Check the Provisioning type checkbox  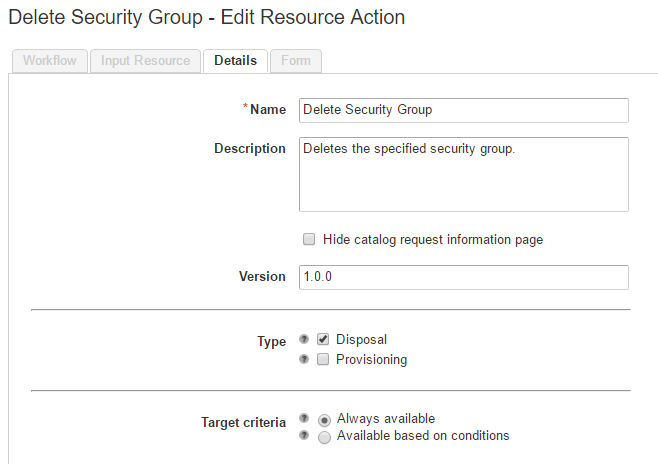(323, 359)
